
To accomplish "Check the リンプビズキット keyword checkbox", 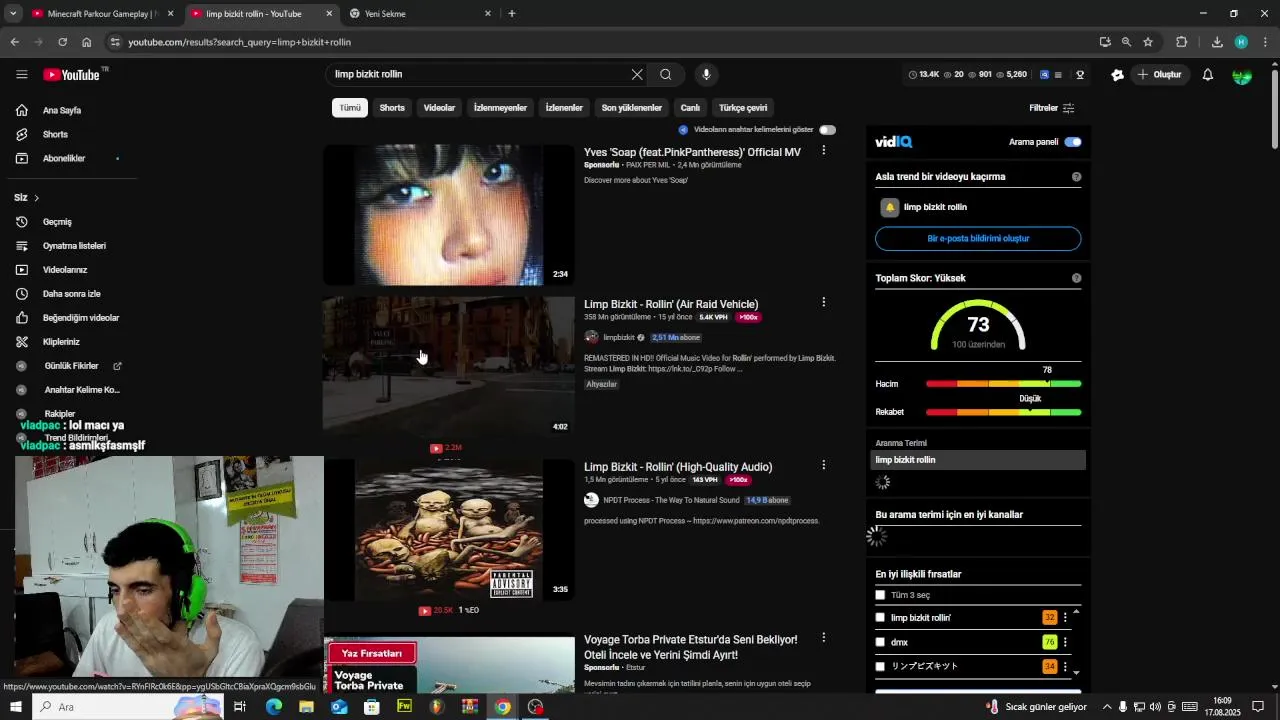I will tap(880, 666).
